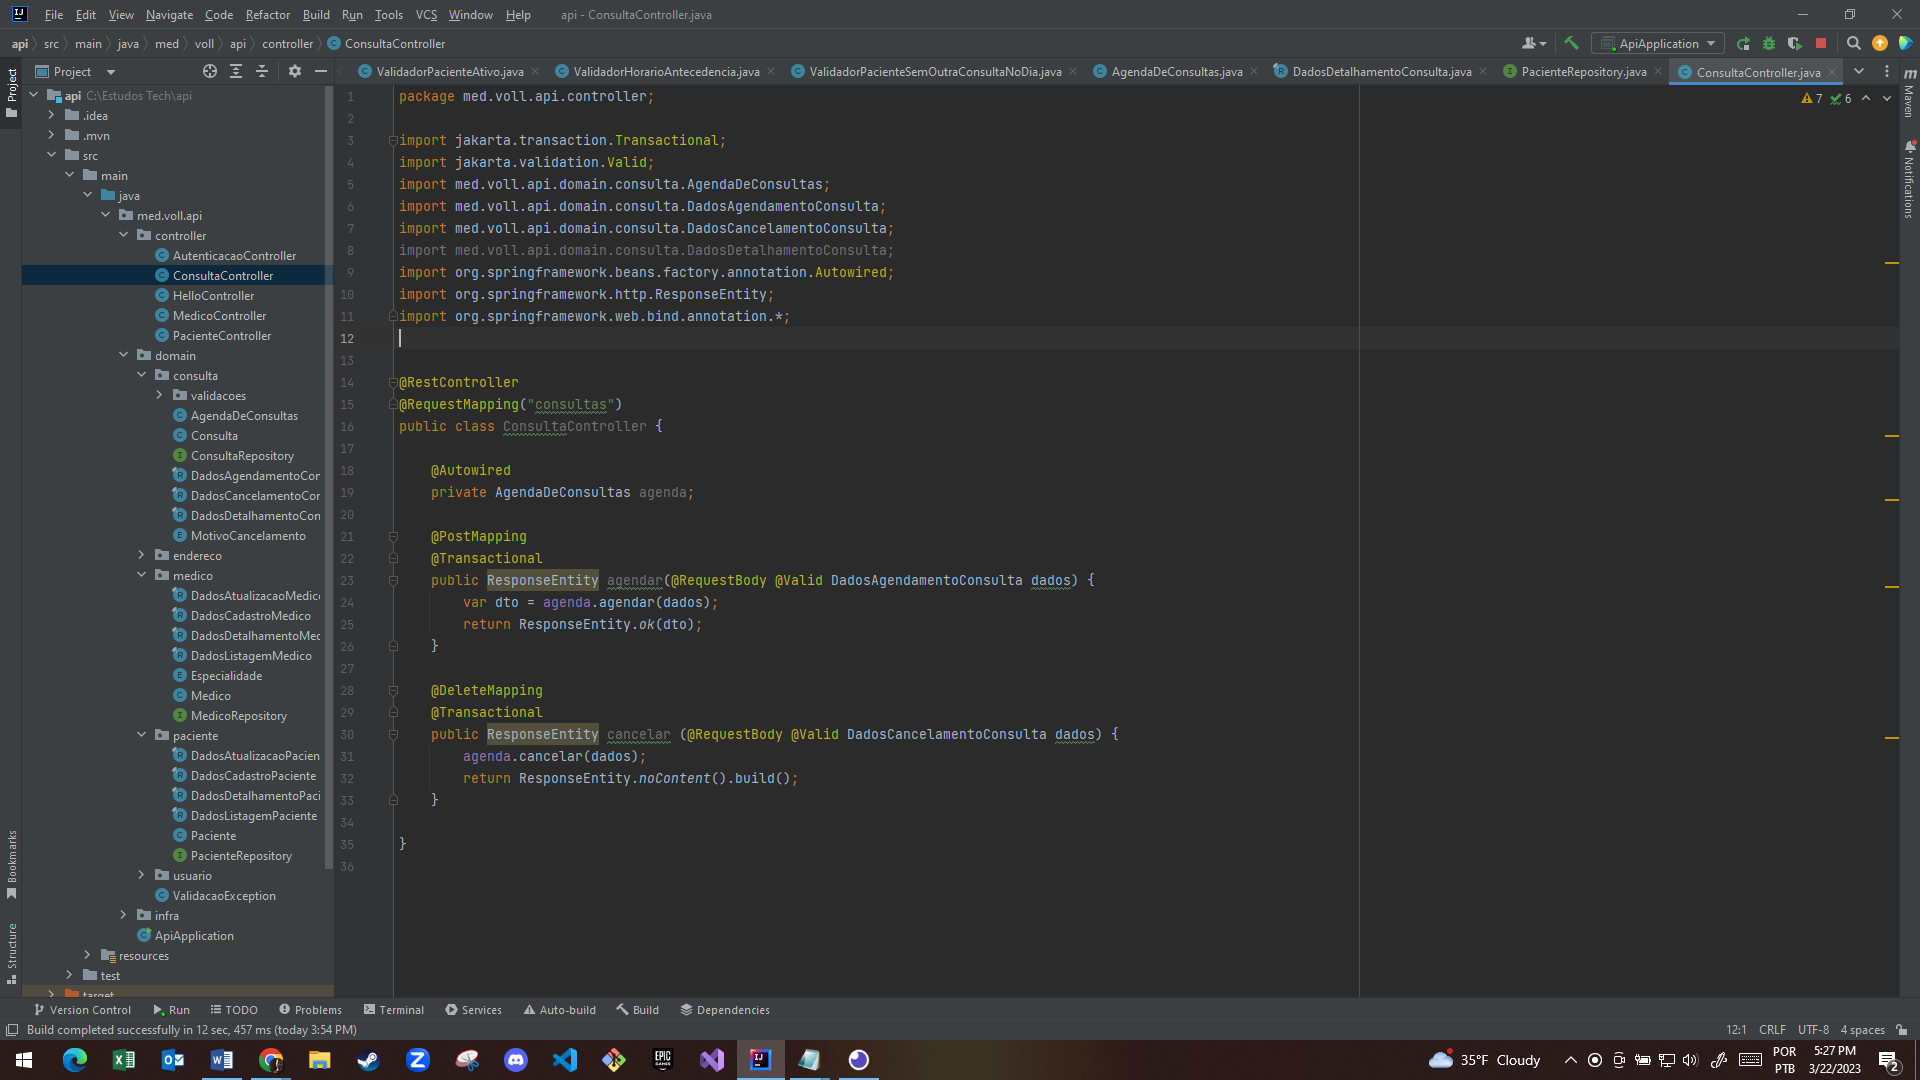1920x1080 pixels.
Task: Open the Dependencies tool window
Action: pyautogui.click(x=725, y=1010)
